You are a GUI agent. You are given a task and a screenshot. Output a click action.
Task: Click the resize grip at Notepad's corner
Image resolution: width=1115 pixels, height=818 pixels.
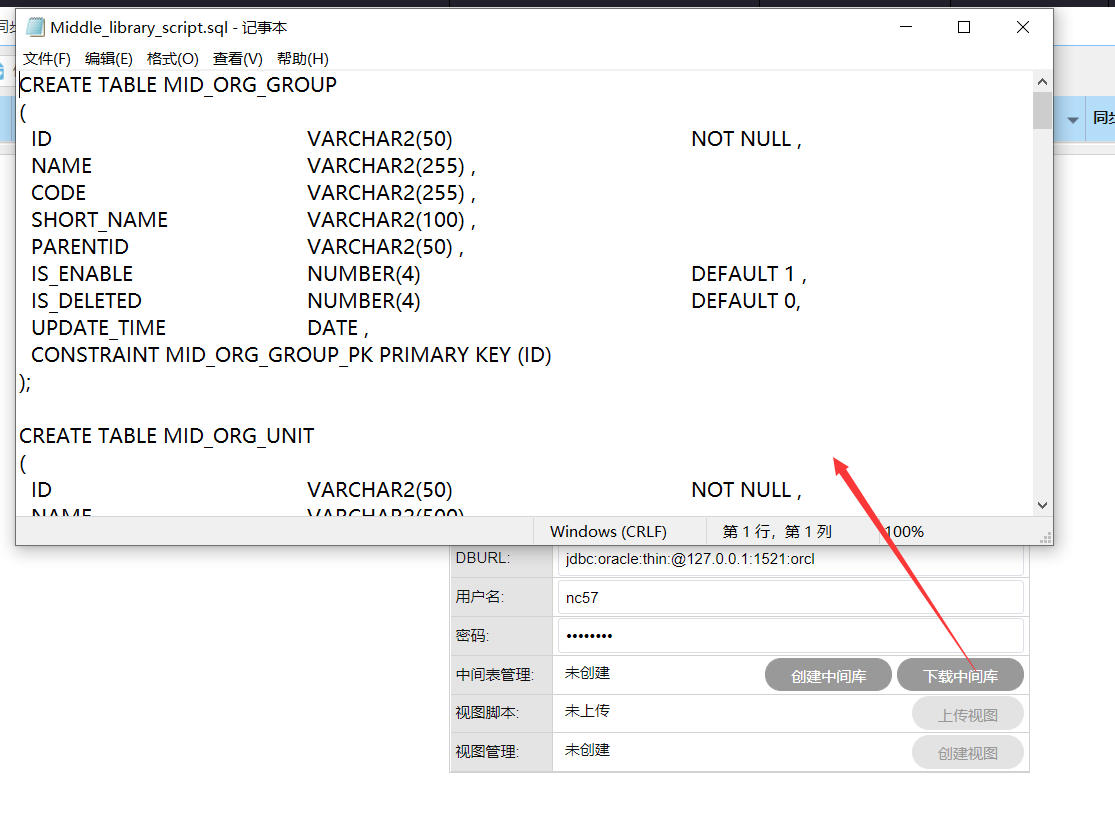(x=1045, y=537)
